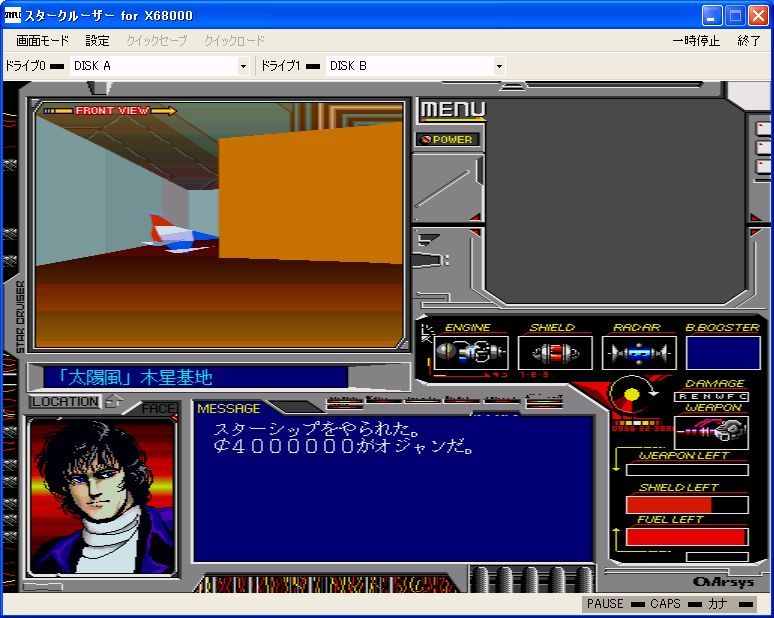Click the coordinate axis icon beside ENGINE

[x=427, y=333]
